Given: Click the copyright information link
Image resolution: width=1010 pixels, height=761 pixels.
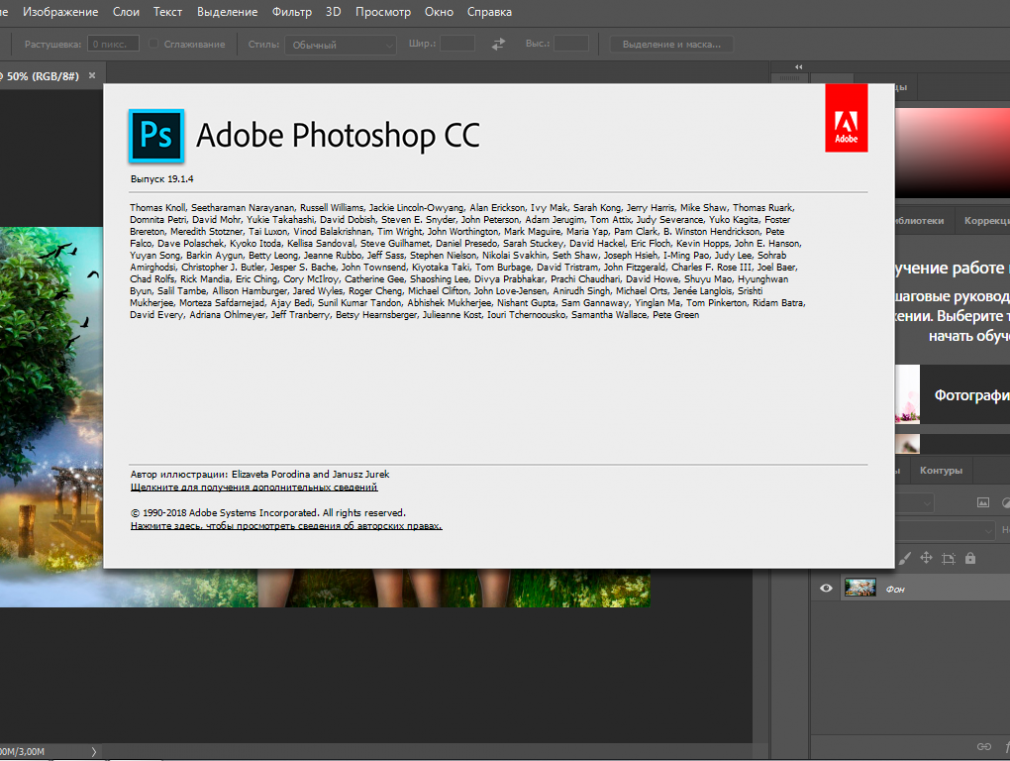Looking at the screenshot, I should click(286, 526).
